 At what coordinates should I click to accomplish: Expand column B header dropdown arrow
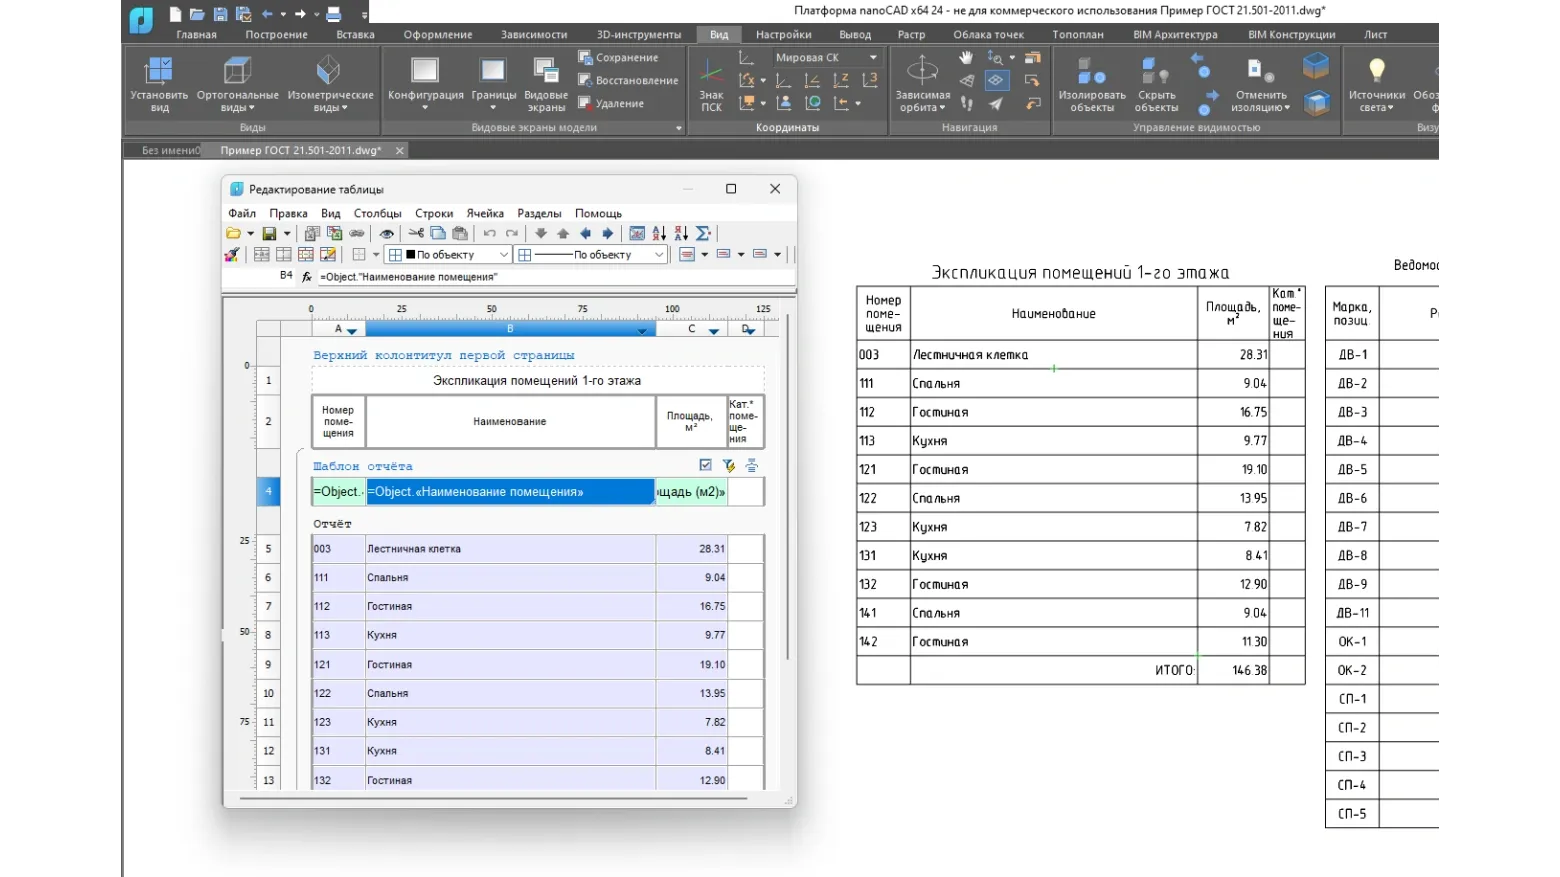642,330
